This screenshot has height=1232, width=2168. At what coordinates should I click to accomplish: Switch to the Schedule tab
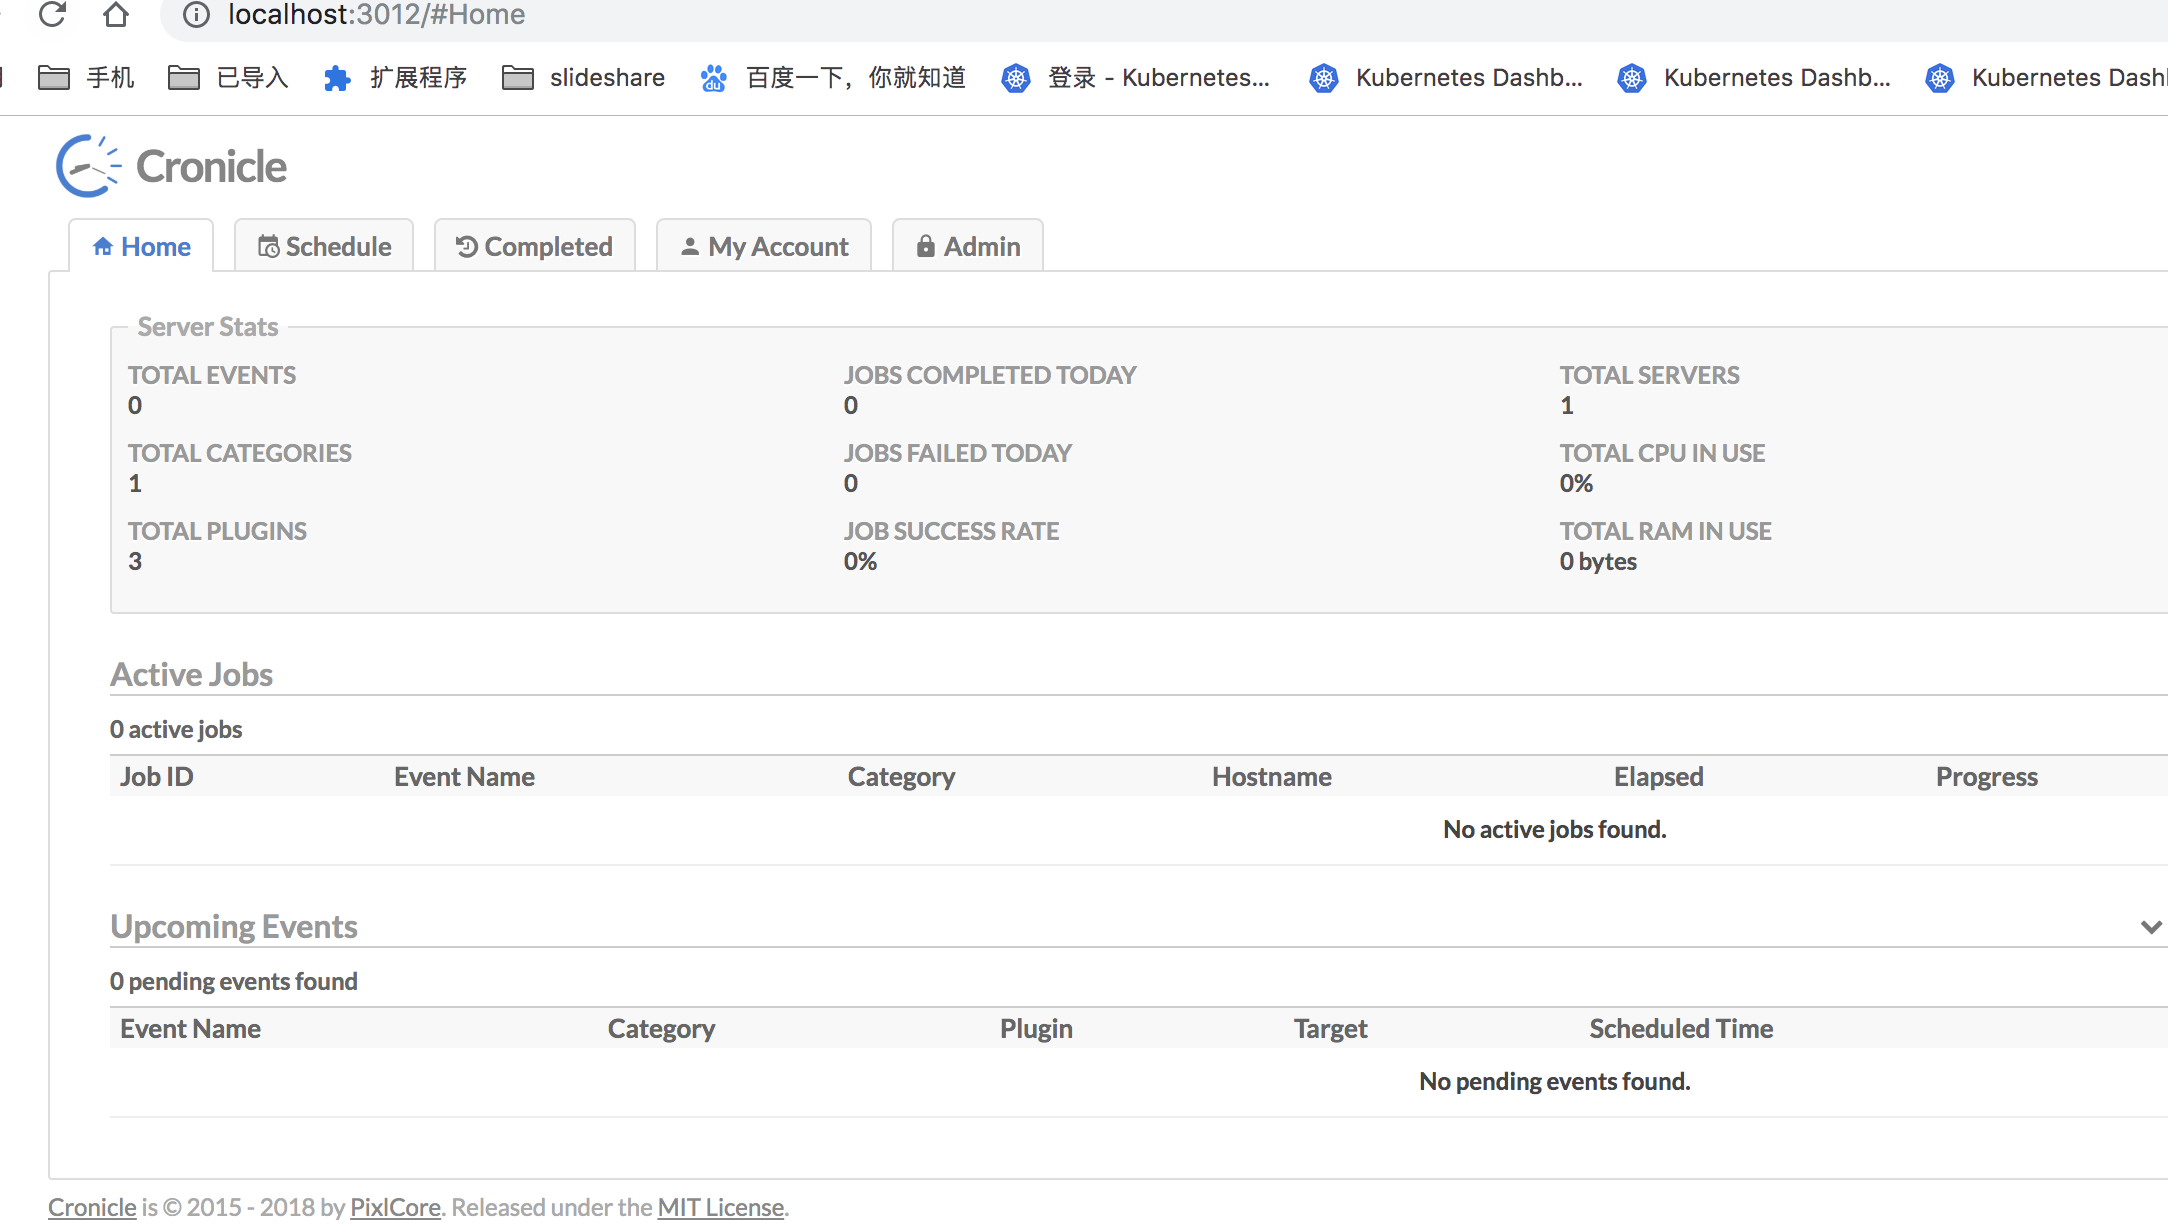pos(324,246)
